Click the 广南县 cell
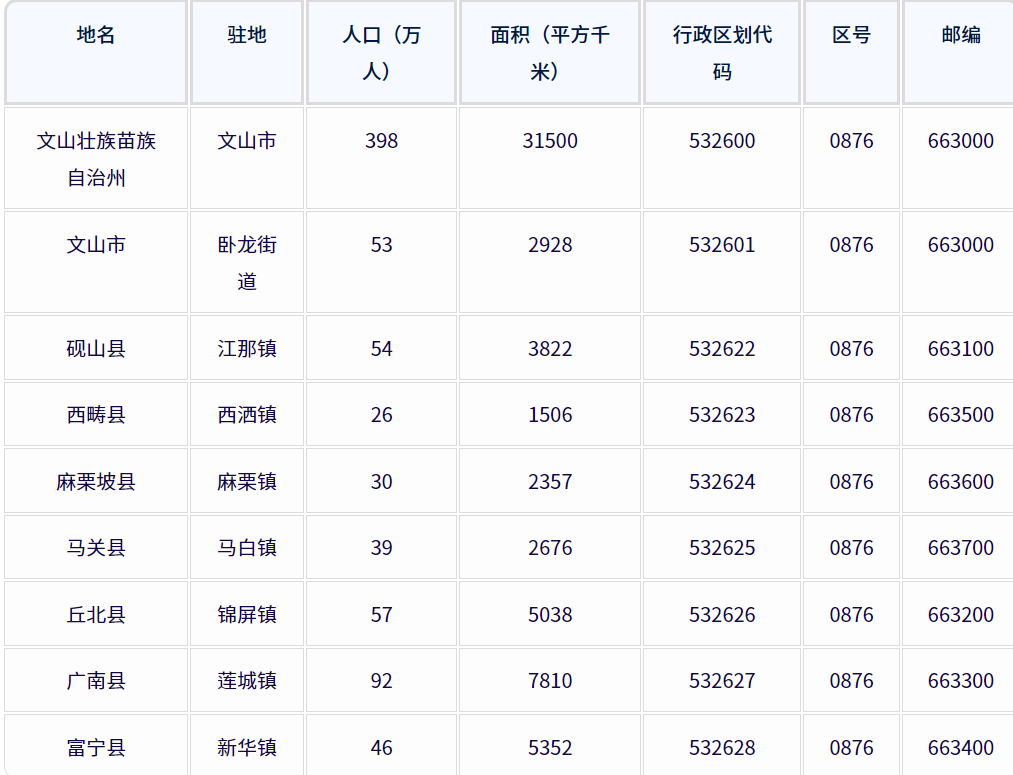 point(96,681)
